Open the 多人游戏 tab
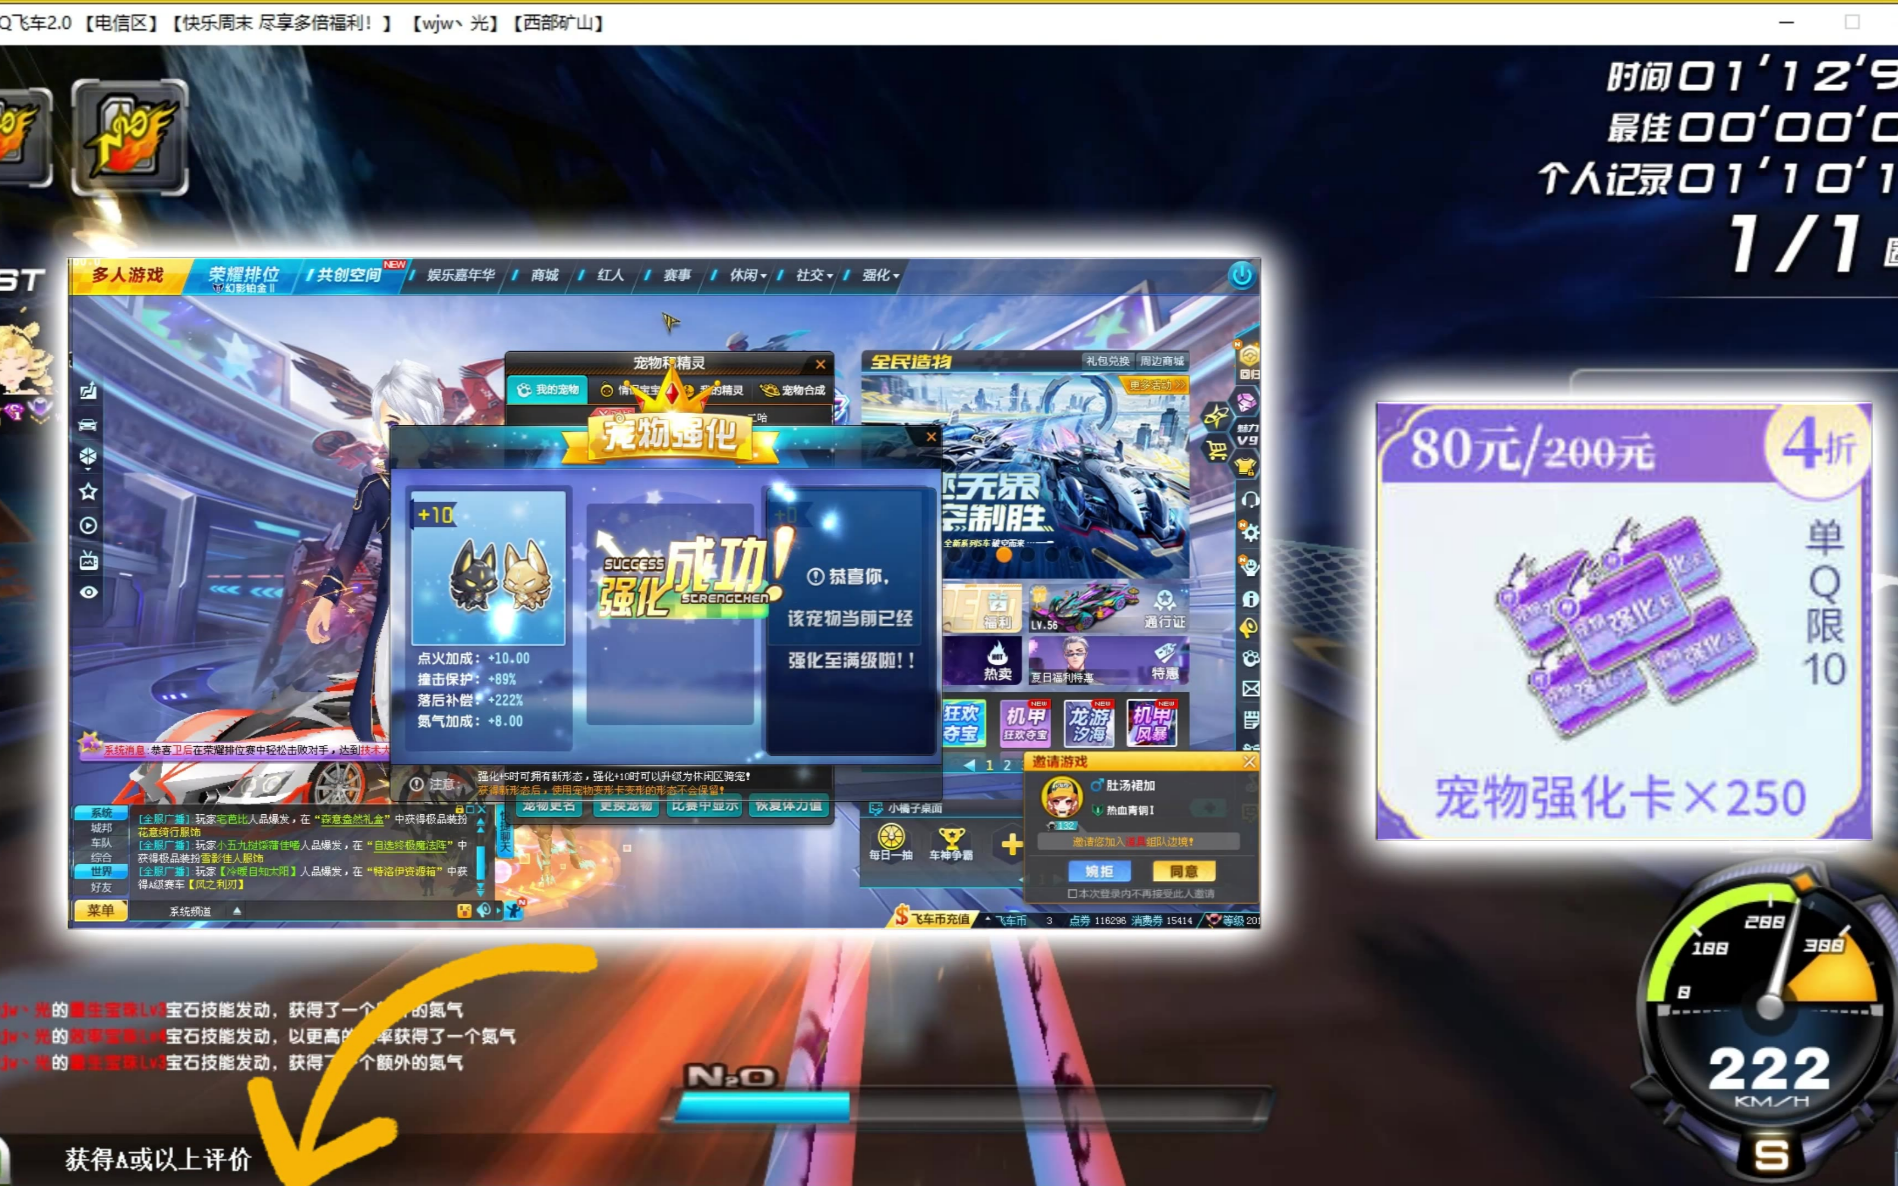This screenshot has width=1898, height=1186. 127,275
